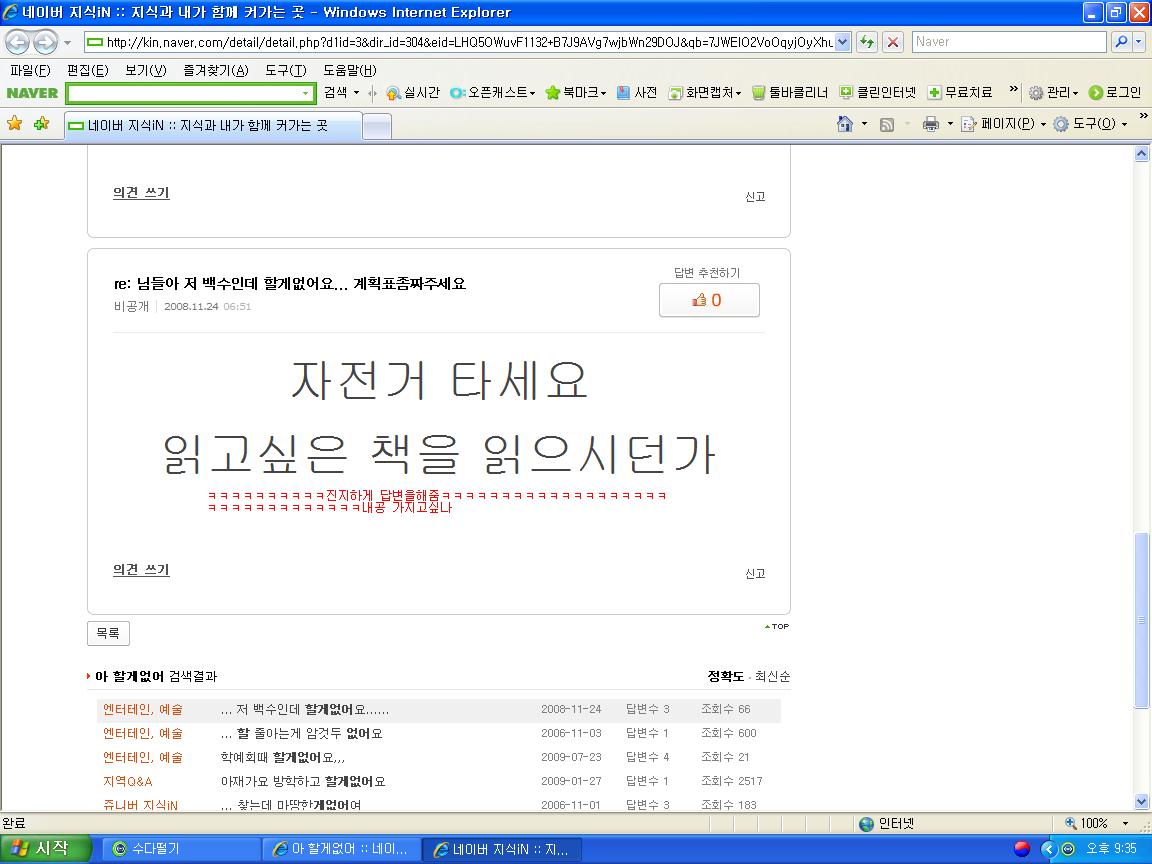1152x864 pixels.
Task: Open the 페이지(P) dropdown menu
Action: (1003, 123)
